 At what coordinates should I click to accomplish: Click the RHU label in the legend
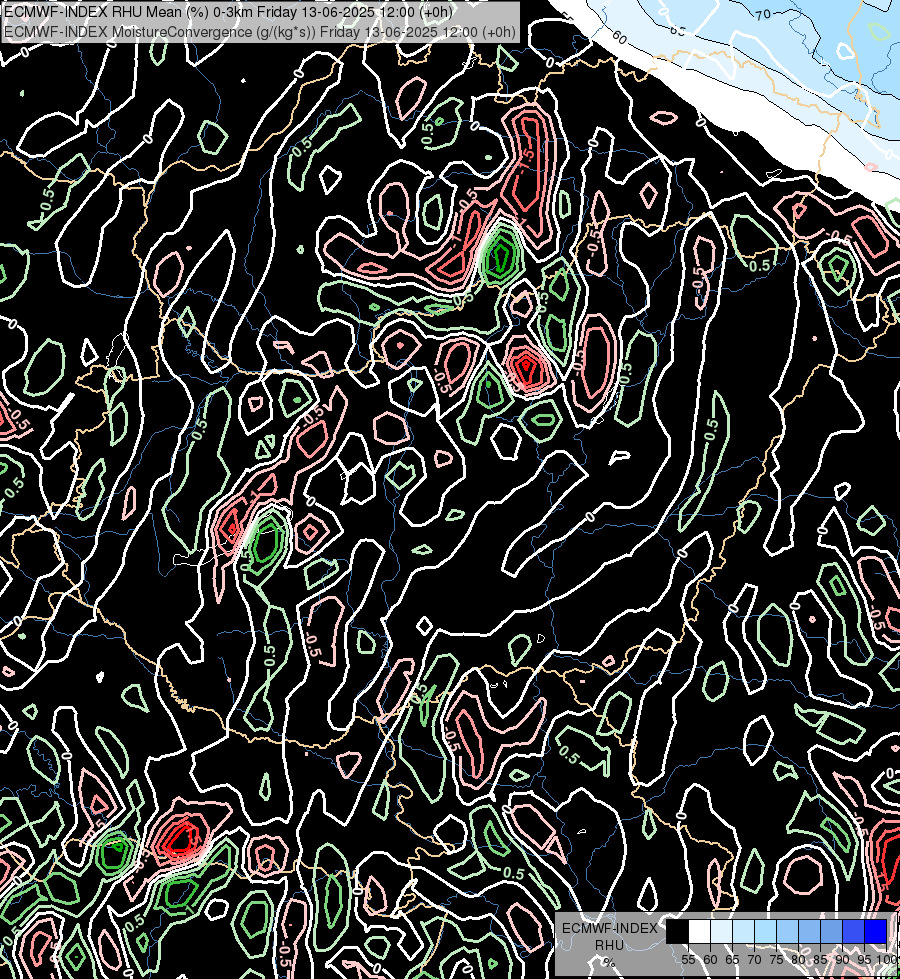609,945
